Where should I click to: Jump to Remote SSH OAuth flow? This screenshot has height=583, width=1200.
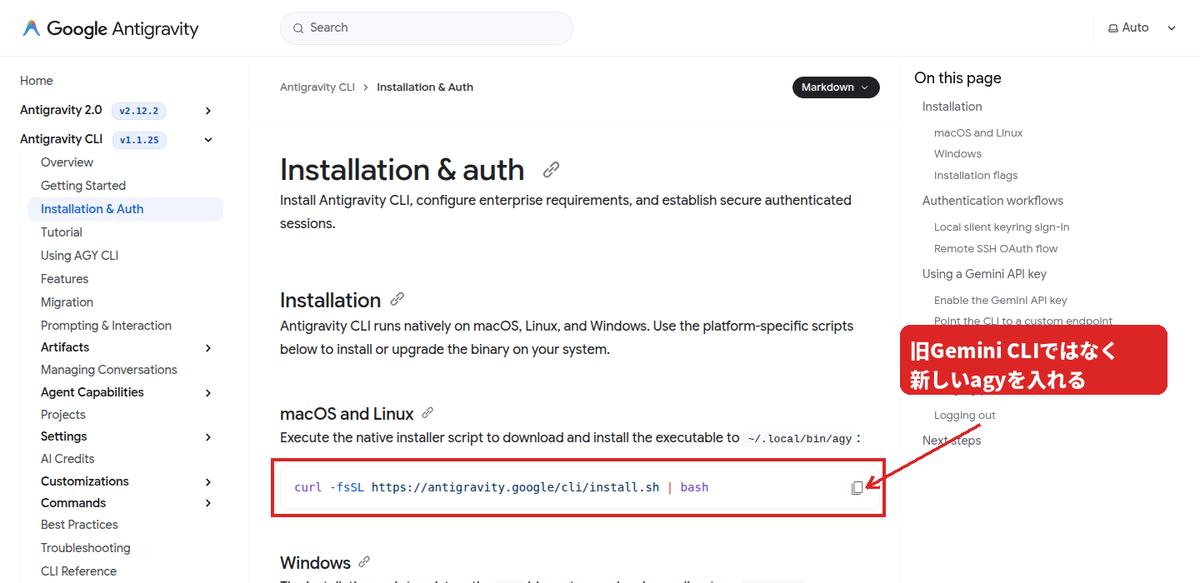point(996,249)
